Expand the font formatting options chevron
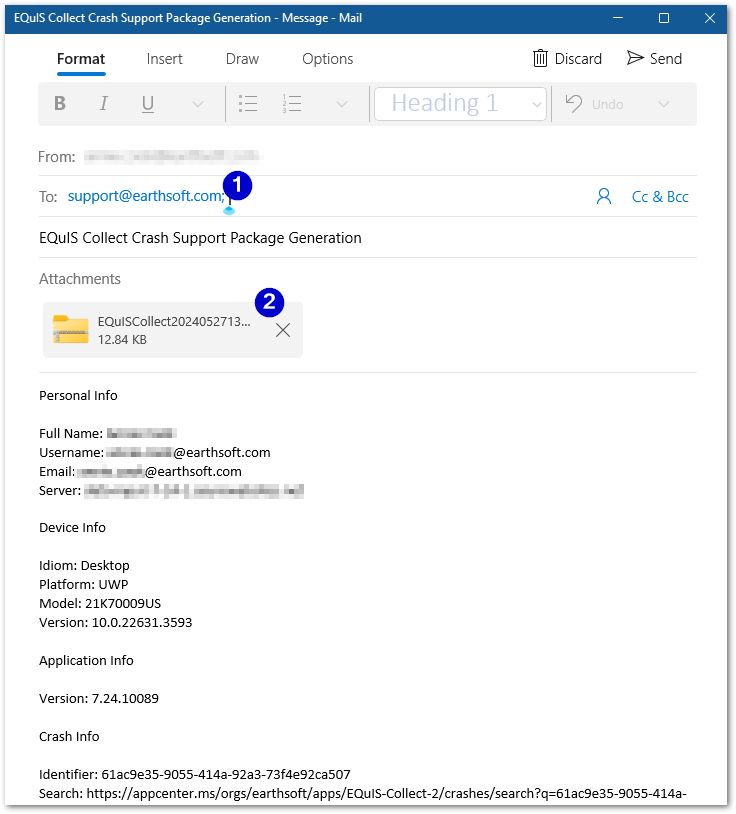This screenshot has width=736, height=814. 197,104
